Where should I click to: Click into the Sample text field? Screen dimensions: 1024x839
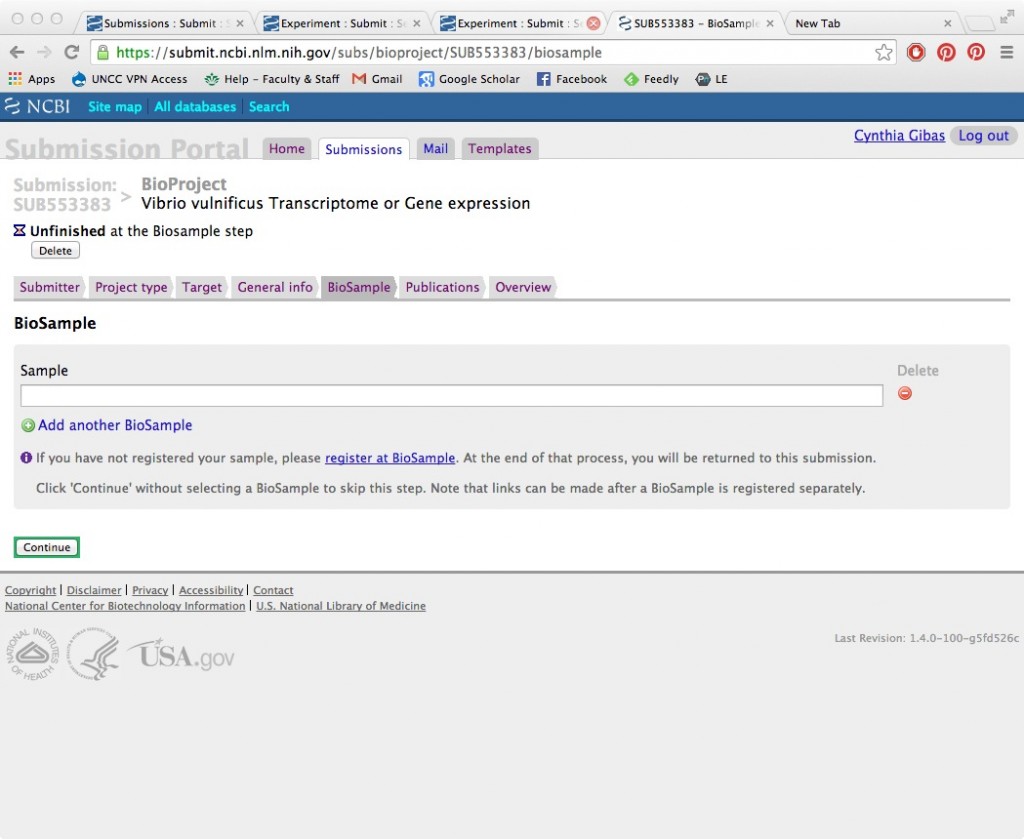coord(451,396)
